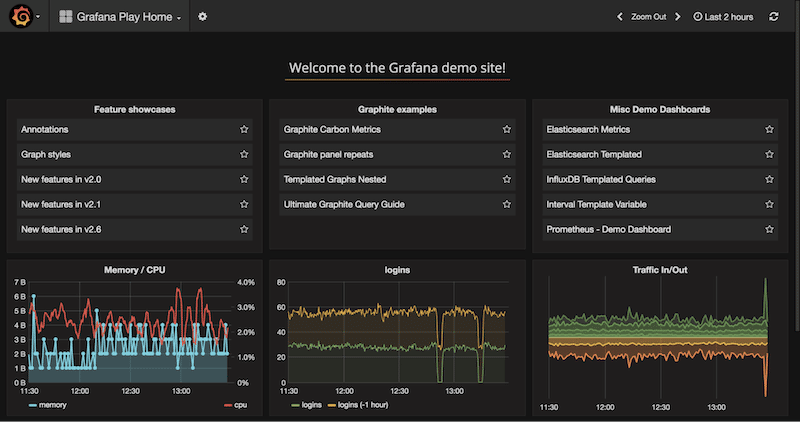The width and height of the screenshot is (800, 422).
Task: Open the Traffic In/Out panel title menu
Action: (x=659, y=270)
